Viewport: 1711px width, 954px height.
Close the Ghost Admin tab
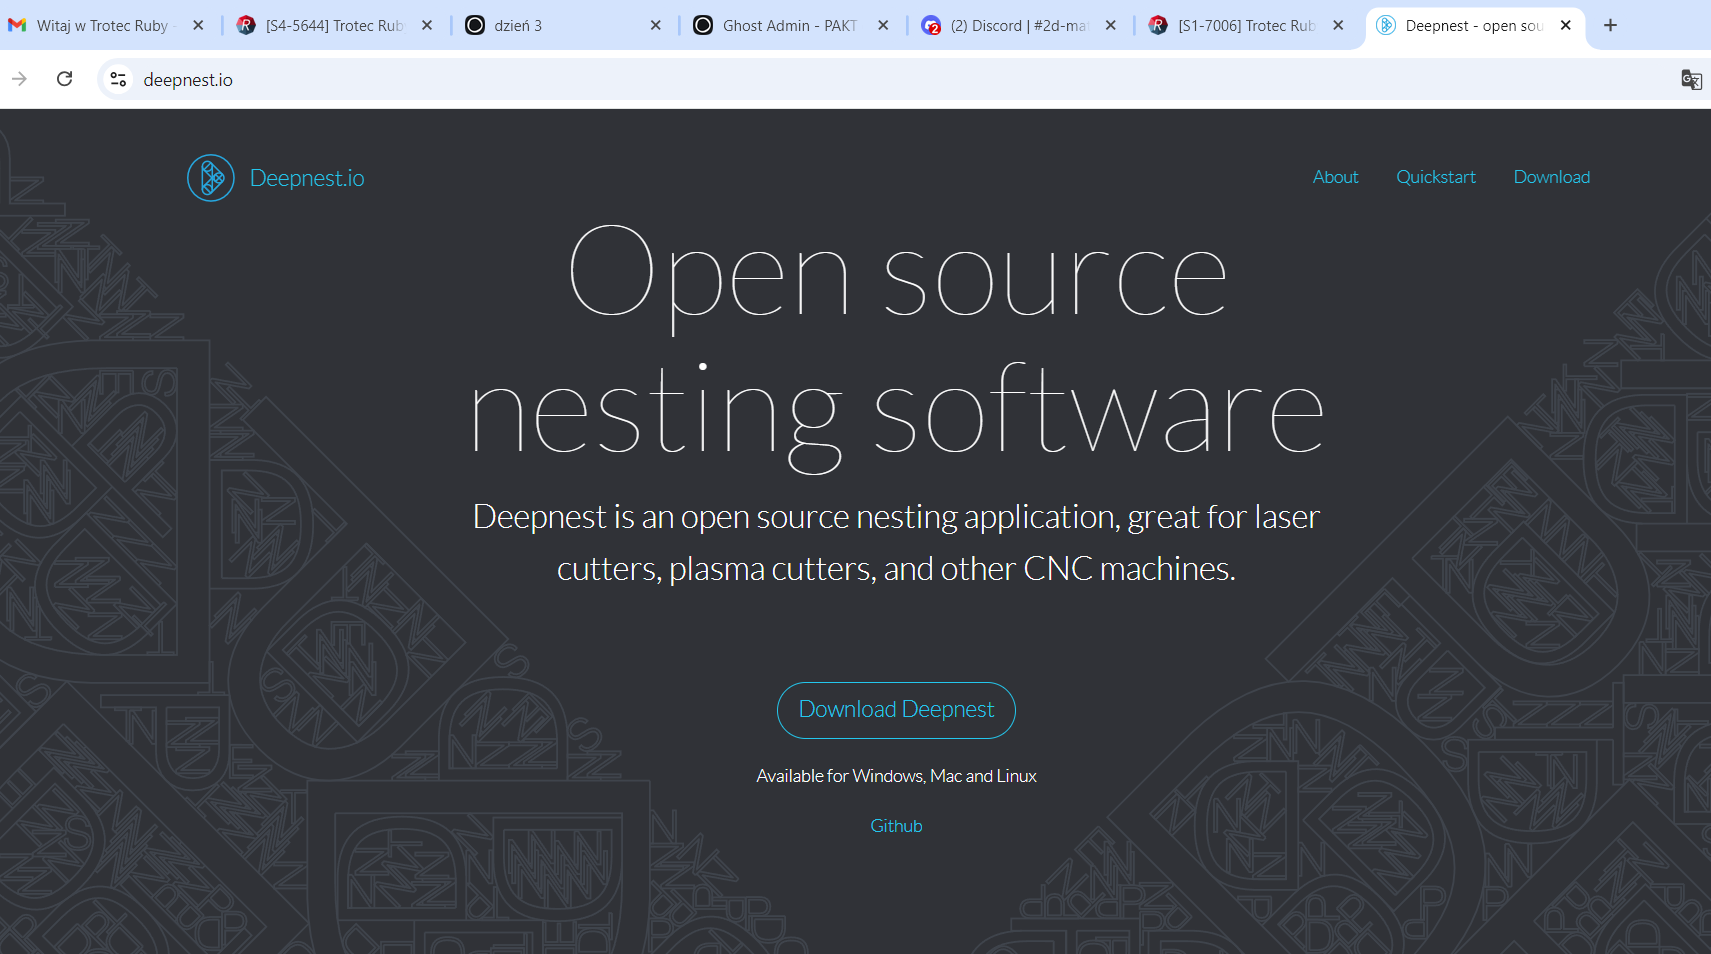[x=883, y=25]
